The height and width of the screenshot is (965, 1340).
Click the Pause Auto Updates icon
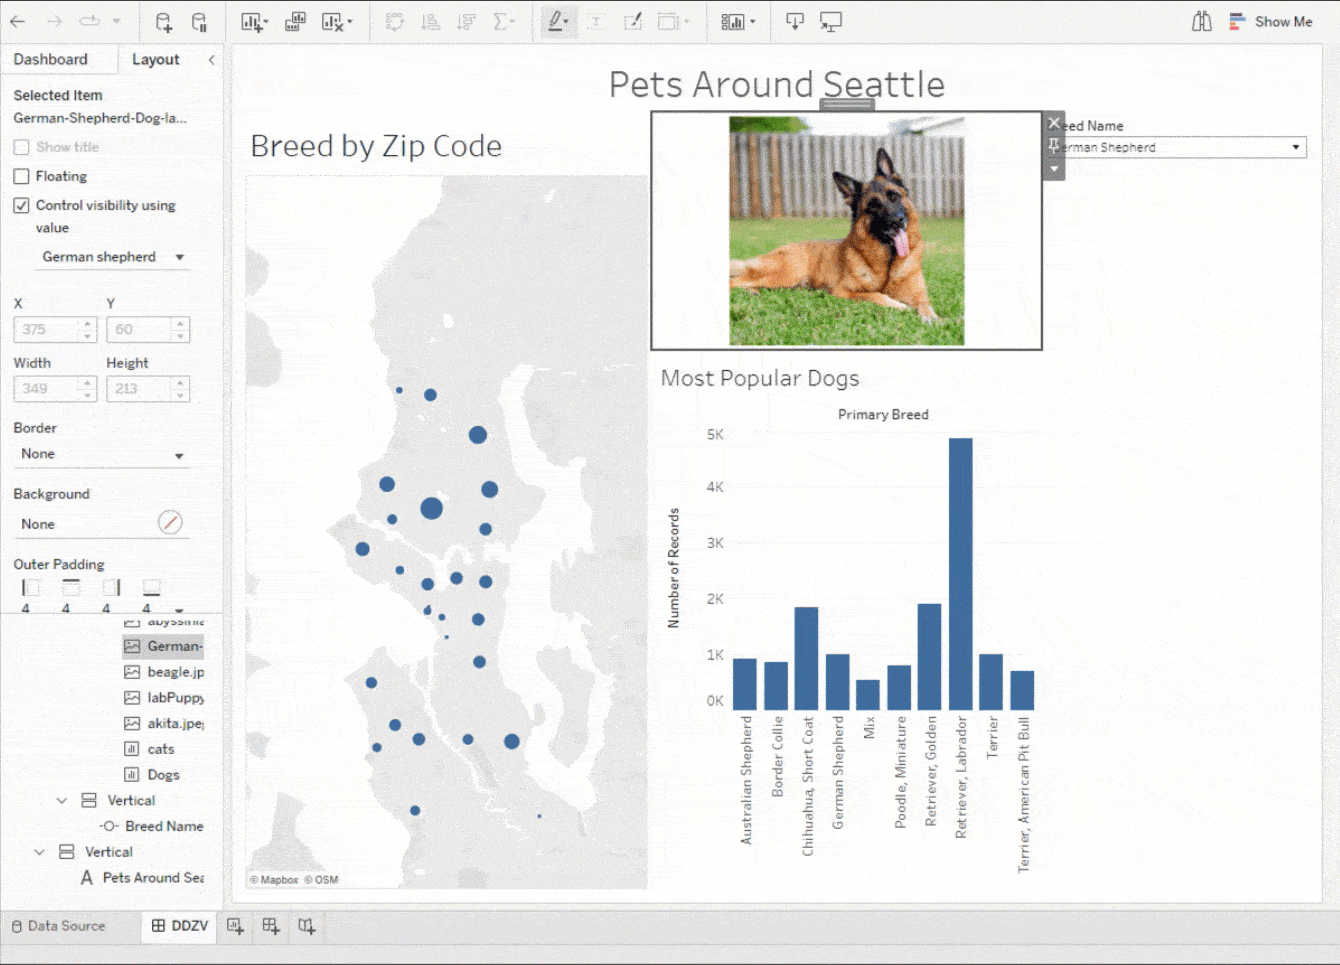point(200,22)
